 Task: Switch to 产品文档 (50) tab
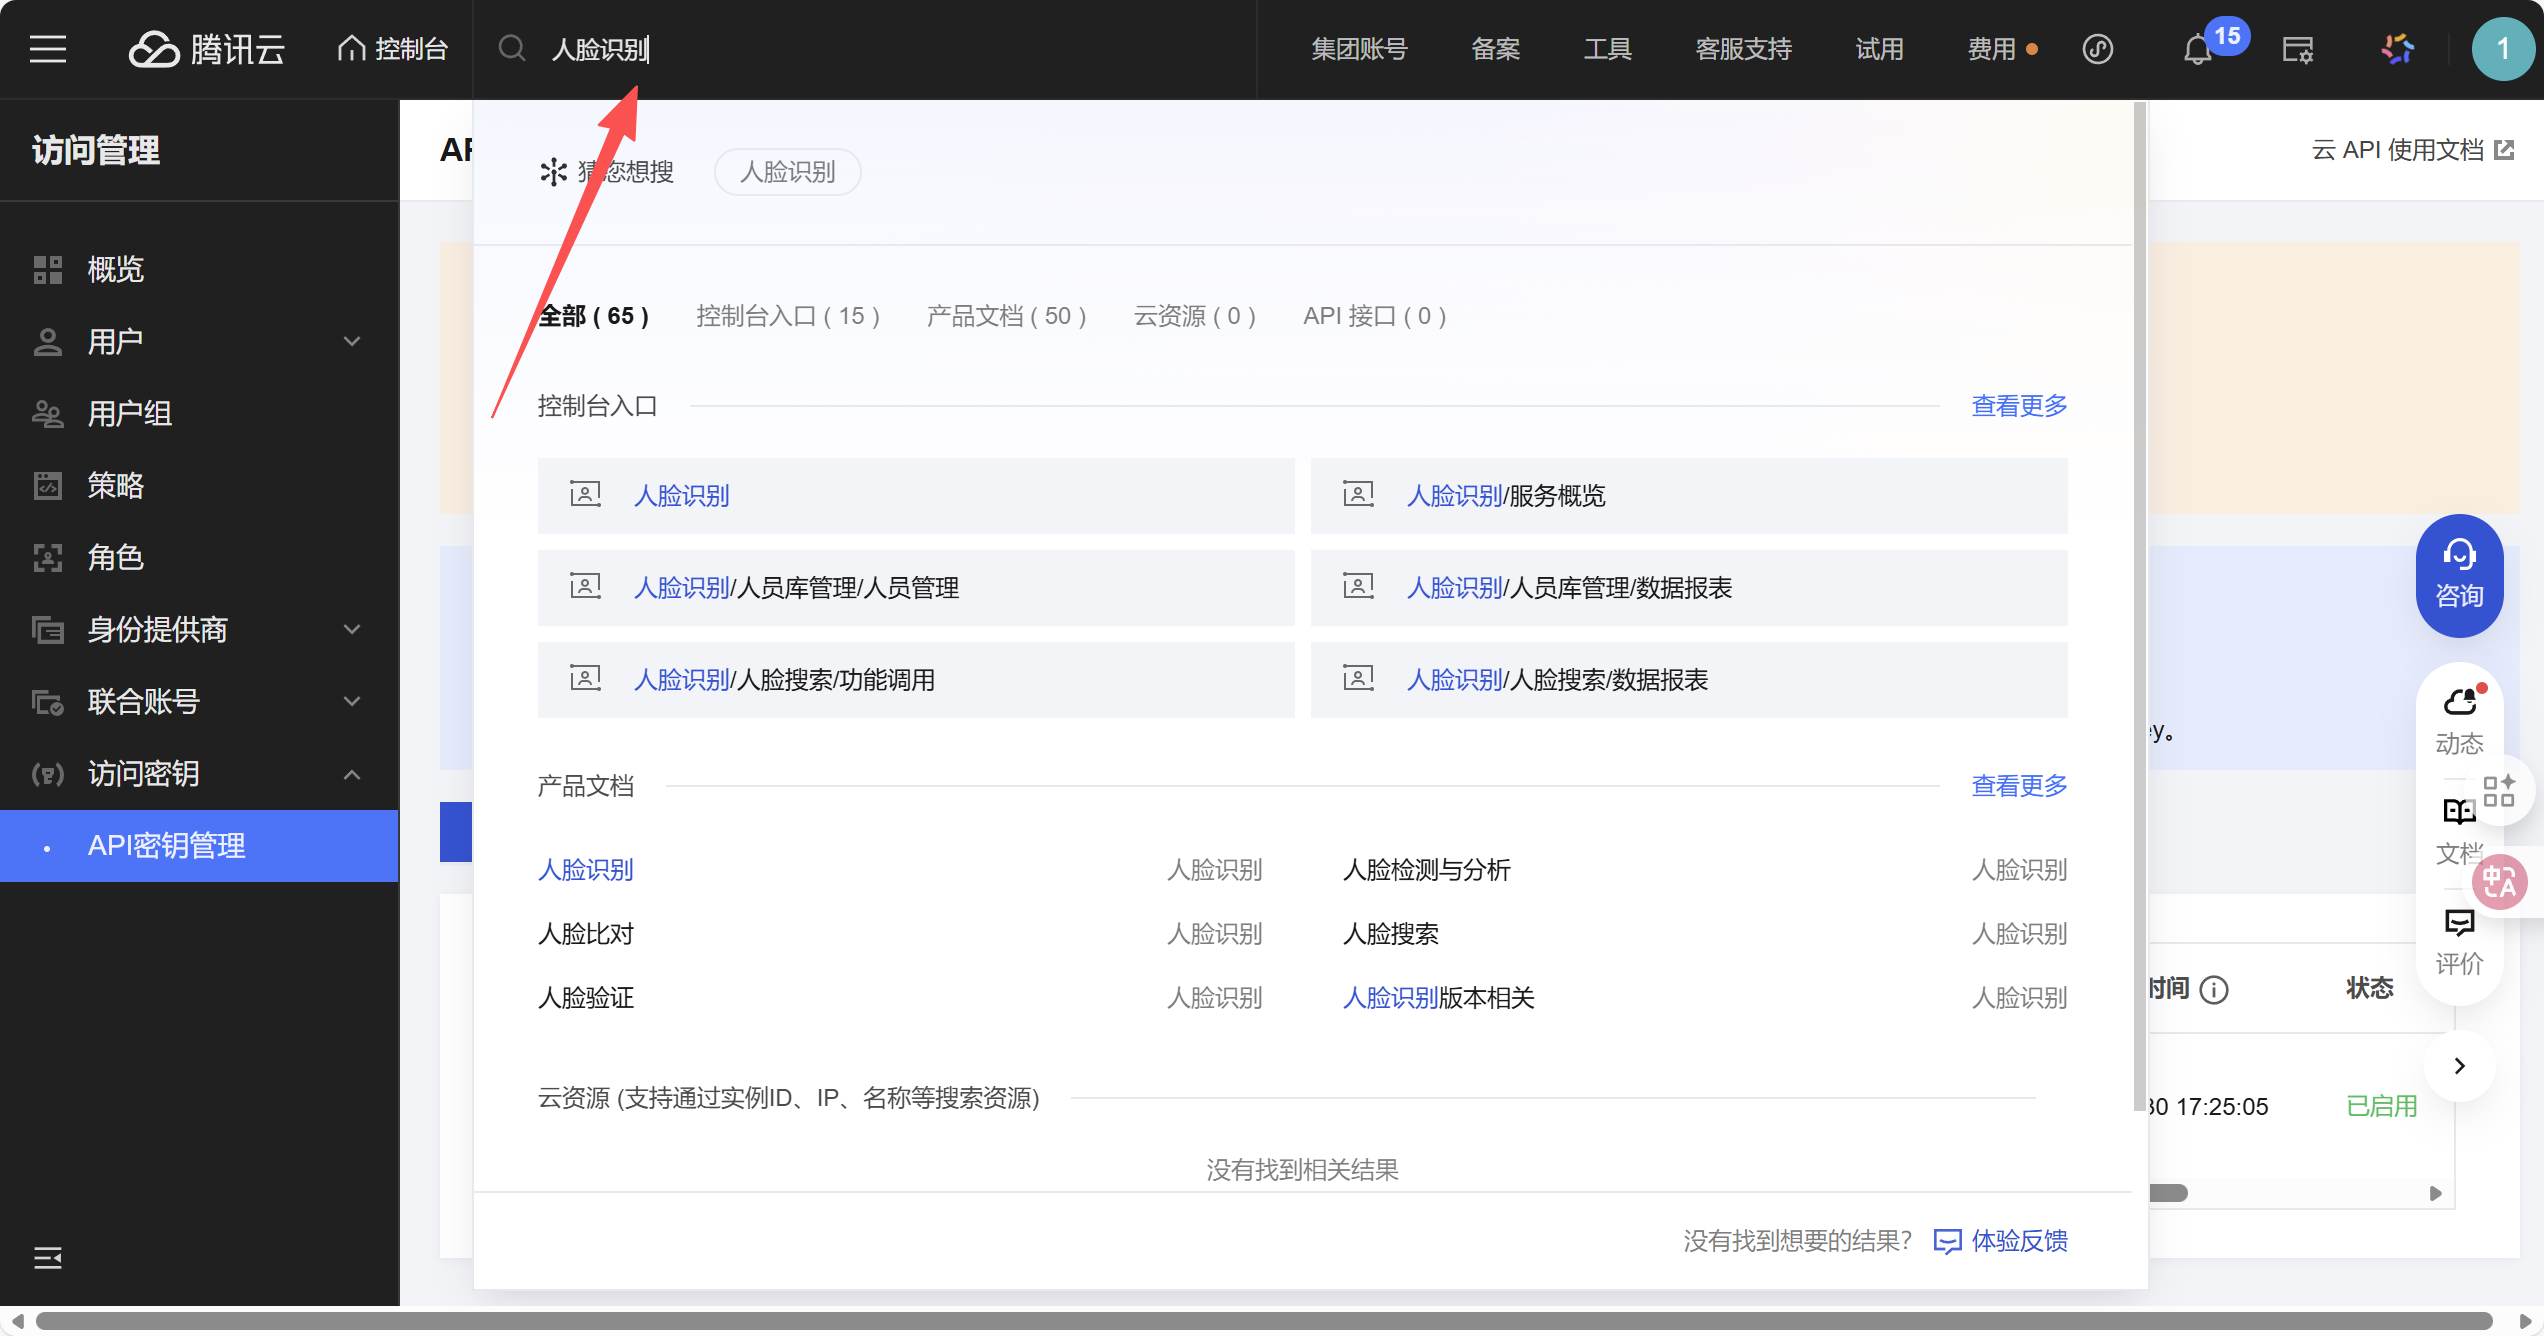point(1006,316)
